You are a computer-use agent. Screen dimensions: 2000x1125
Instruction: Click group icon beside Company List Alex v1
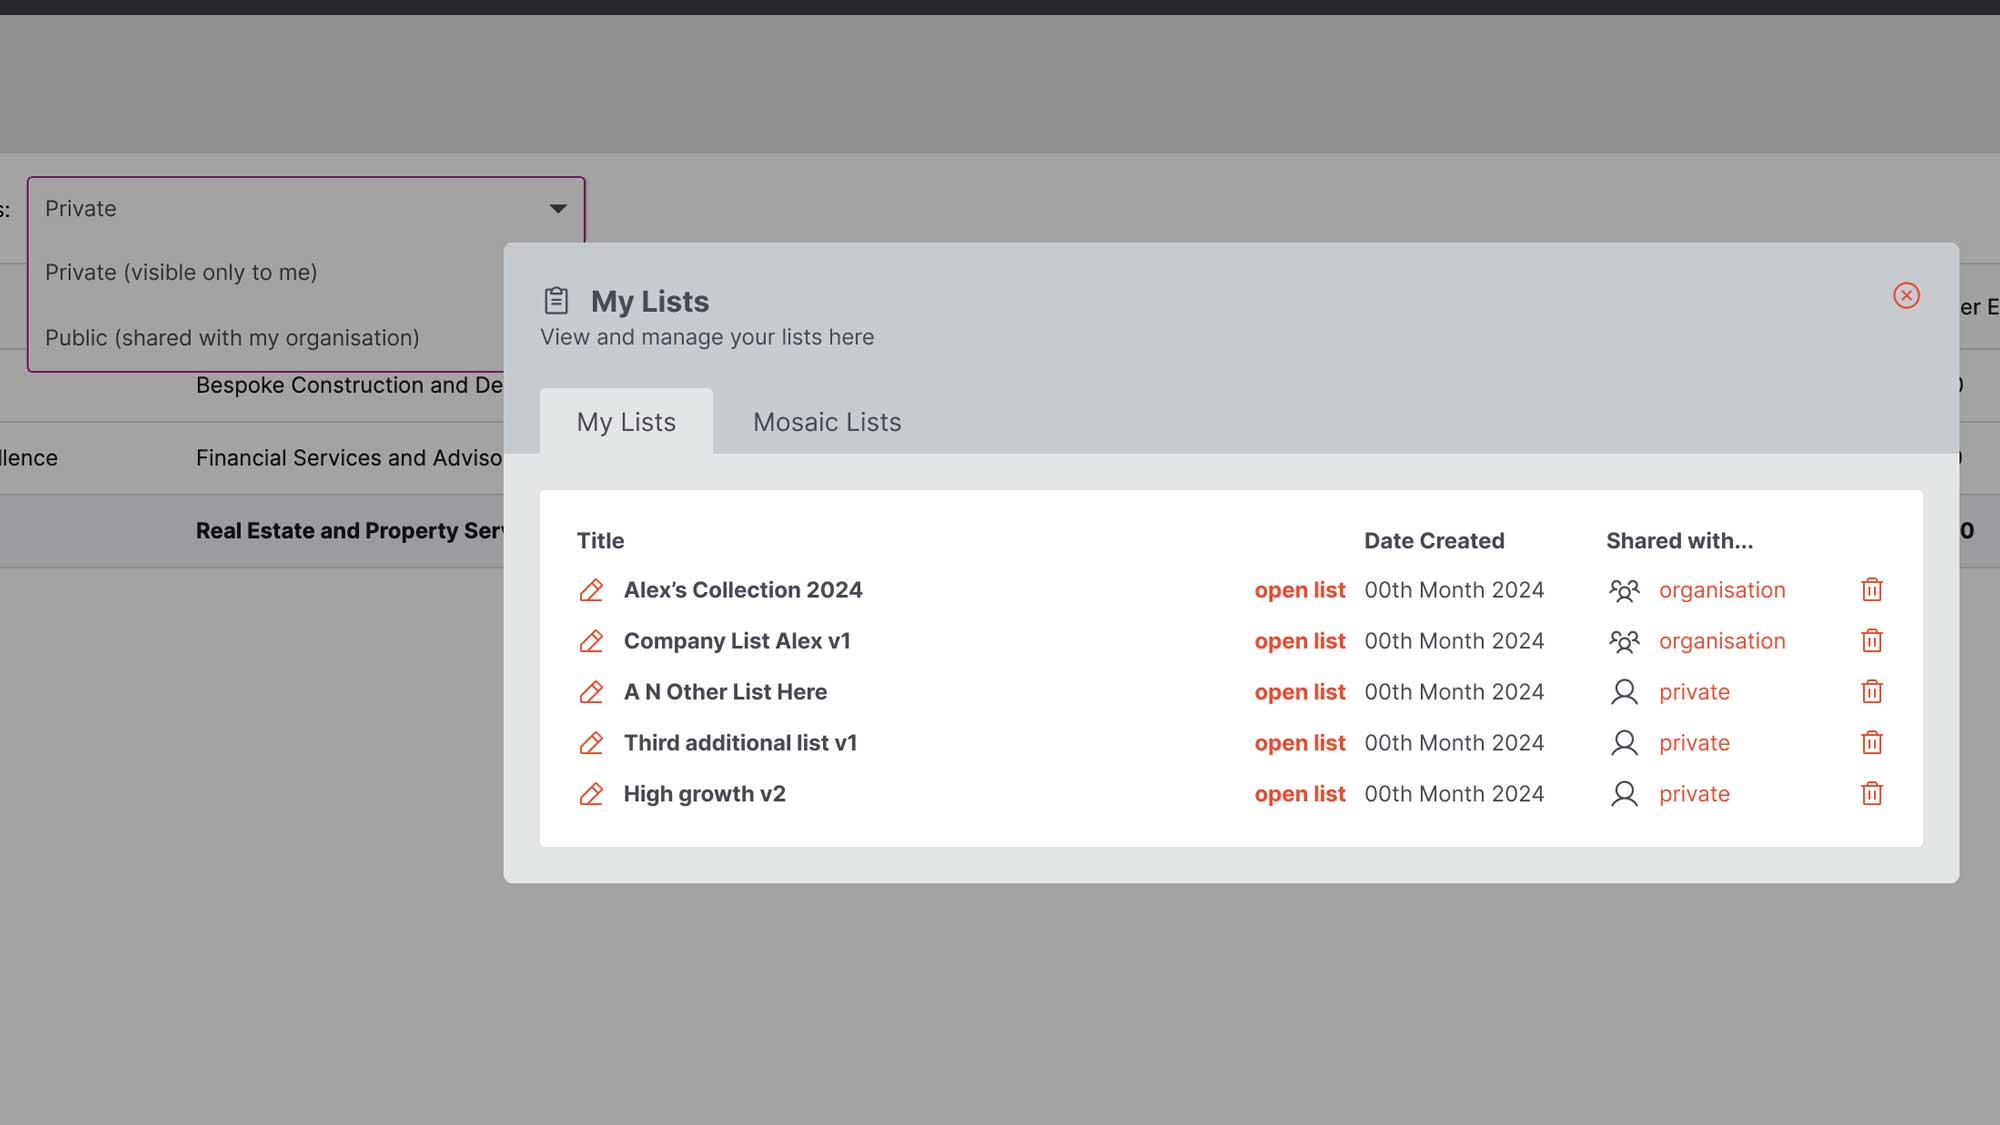click(x=1624, y=641)
